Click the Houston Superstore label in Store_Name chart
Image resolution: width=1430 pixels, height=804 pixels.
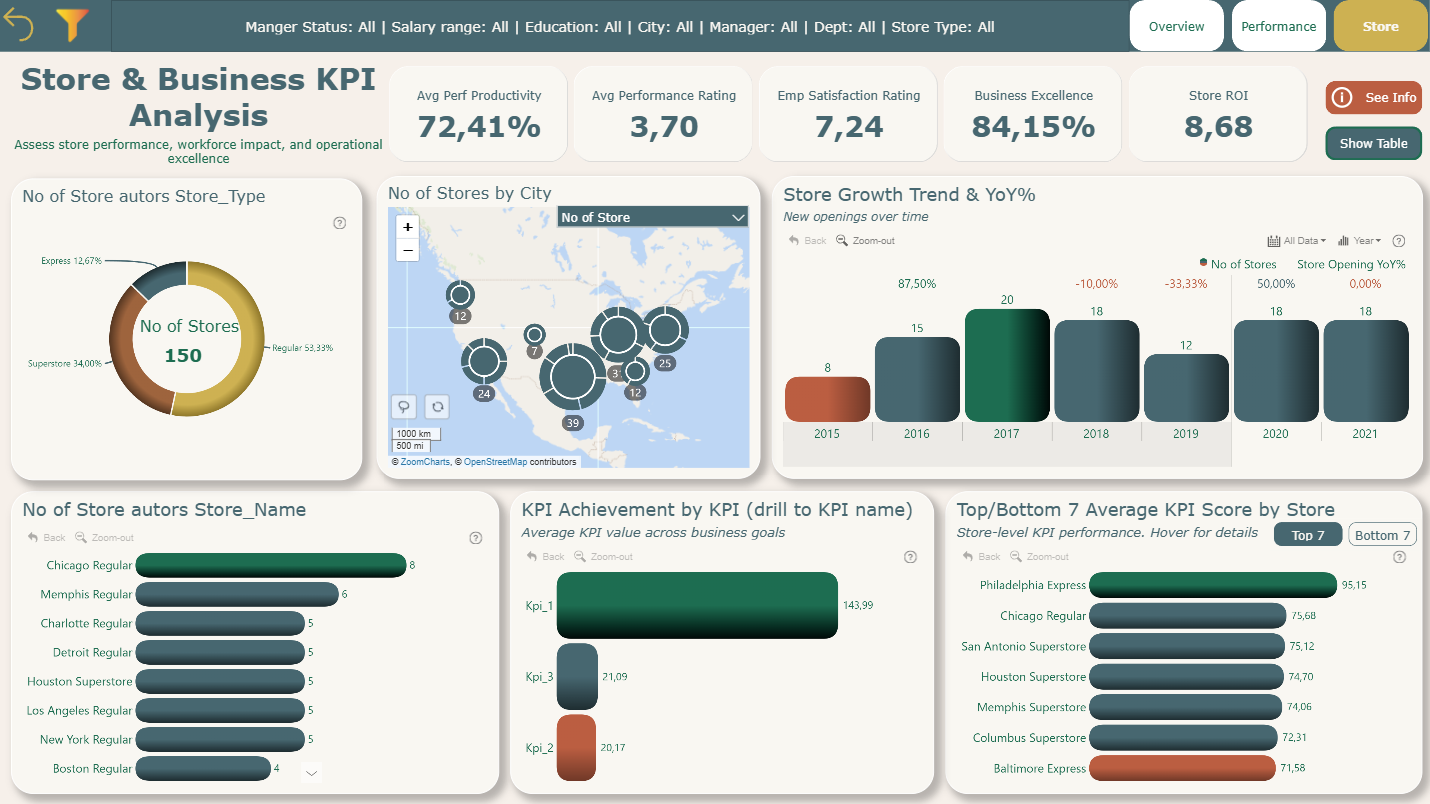click(79, 681)
